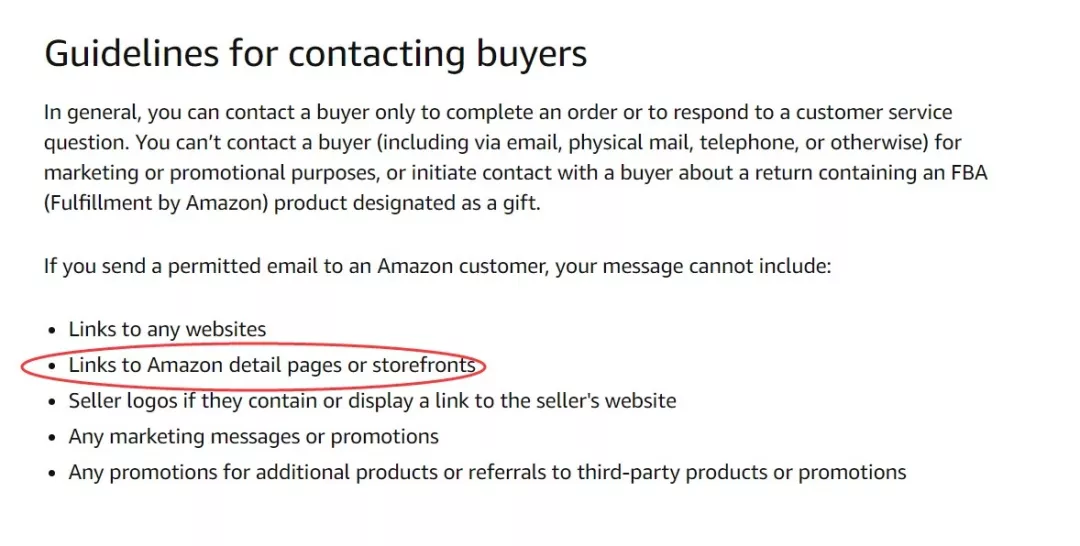Select the "Links to any websites" list item
Screen dimensions: 1080x546
click(x=167, y=329)
